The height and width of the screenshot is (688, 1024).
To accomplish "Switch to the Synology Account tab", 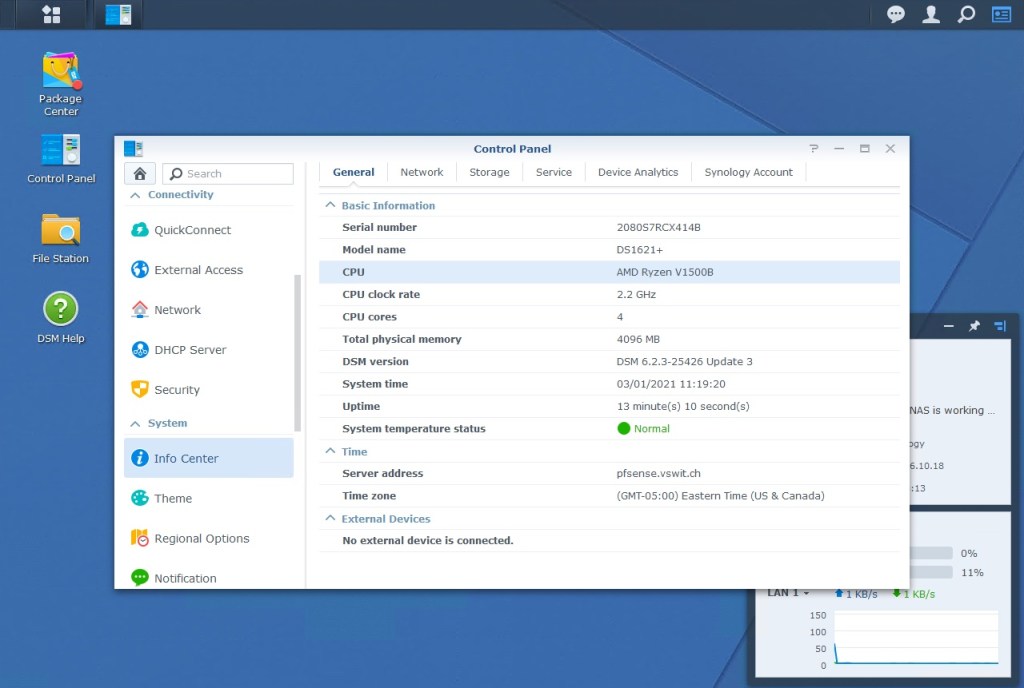I will point(748,172).
